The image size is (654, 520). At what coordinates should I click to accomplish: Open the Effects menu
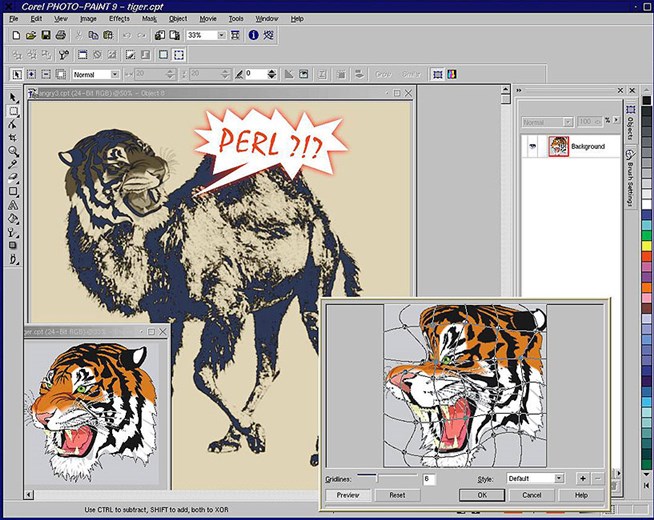[119, 18]
